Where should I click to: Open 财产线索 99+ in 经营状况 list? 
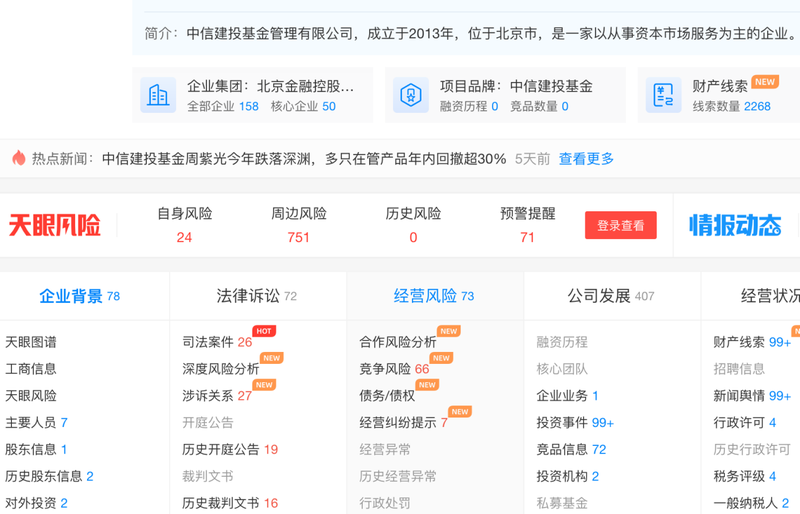752,342
